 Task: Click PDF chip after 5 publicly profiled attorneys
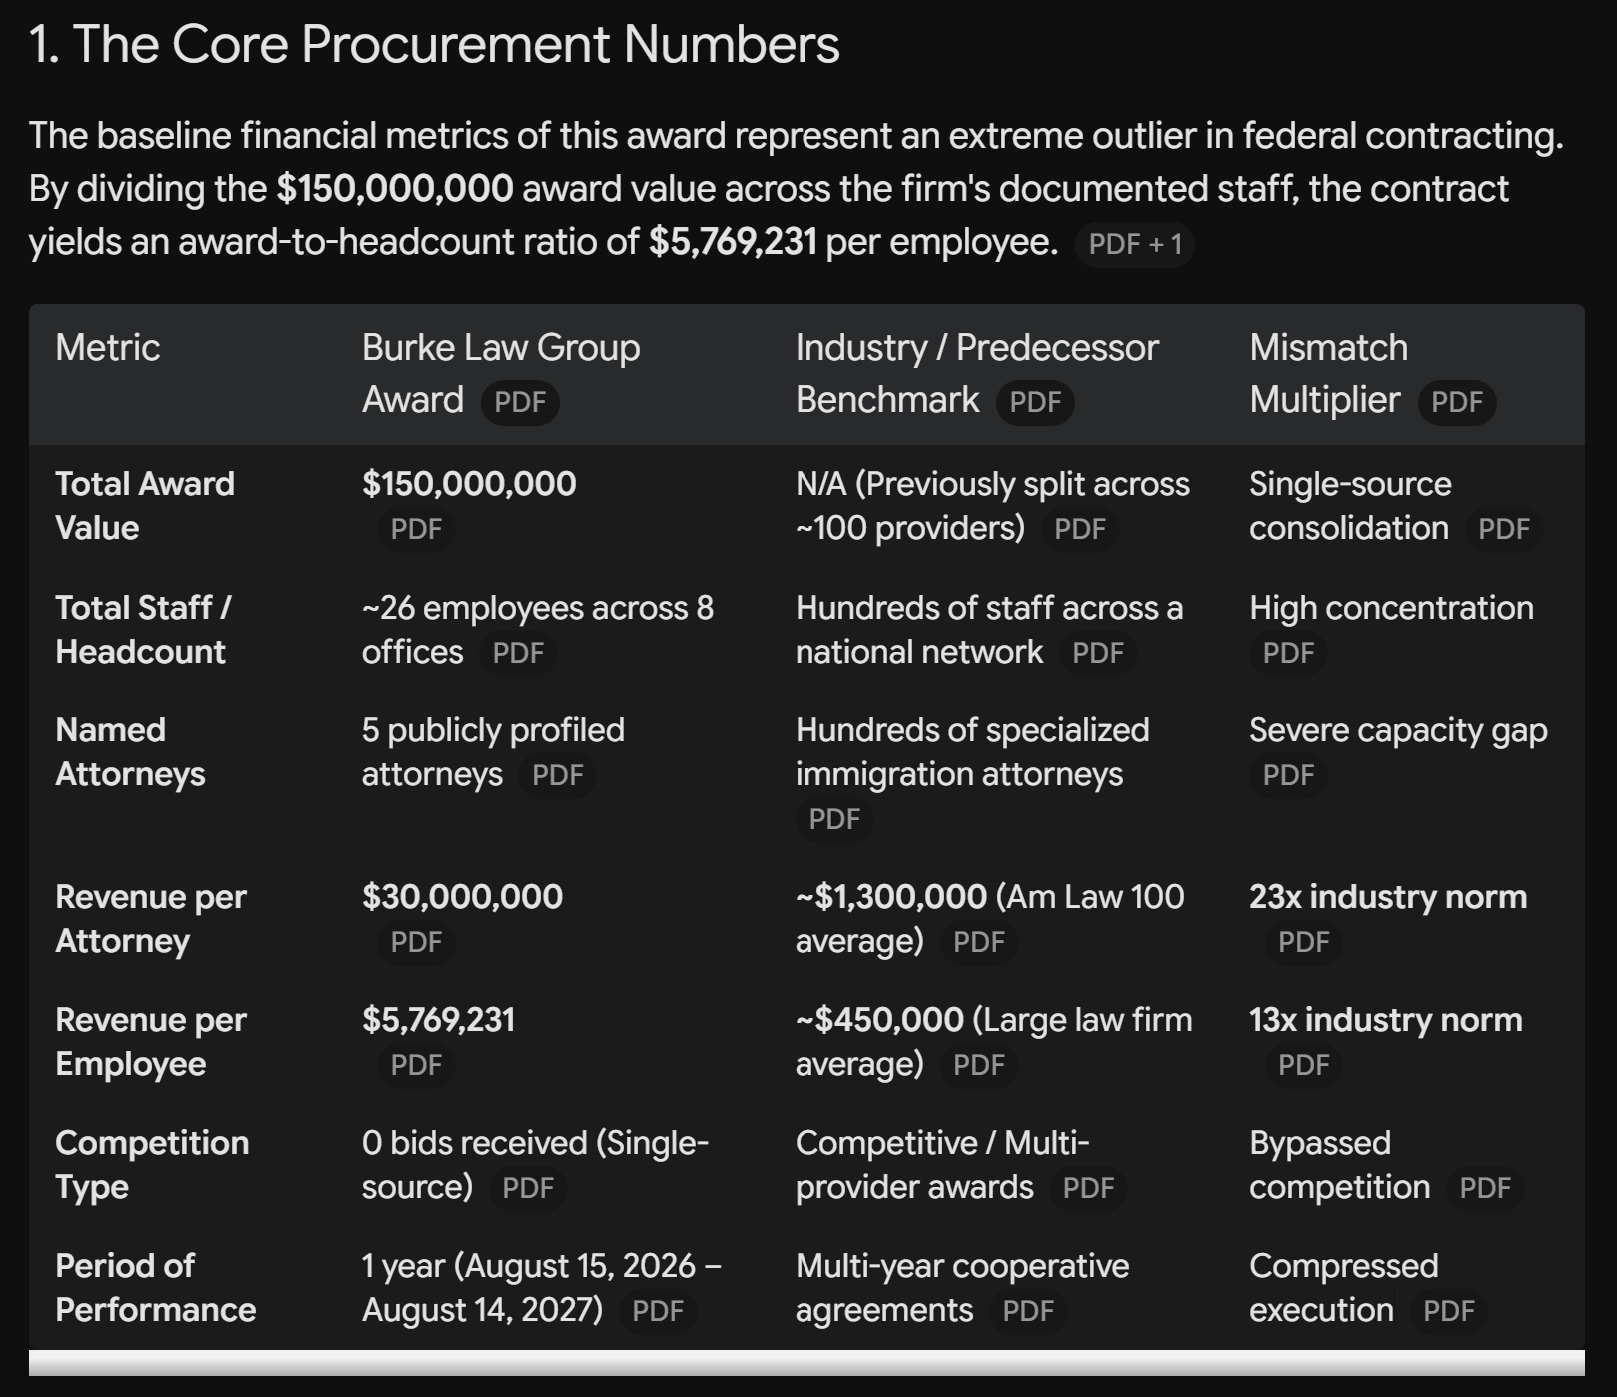coord(557,775)
